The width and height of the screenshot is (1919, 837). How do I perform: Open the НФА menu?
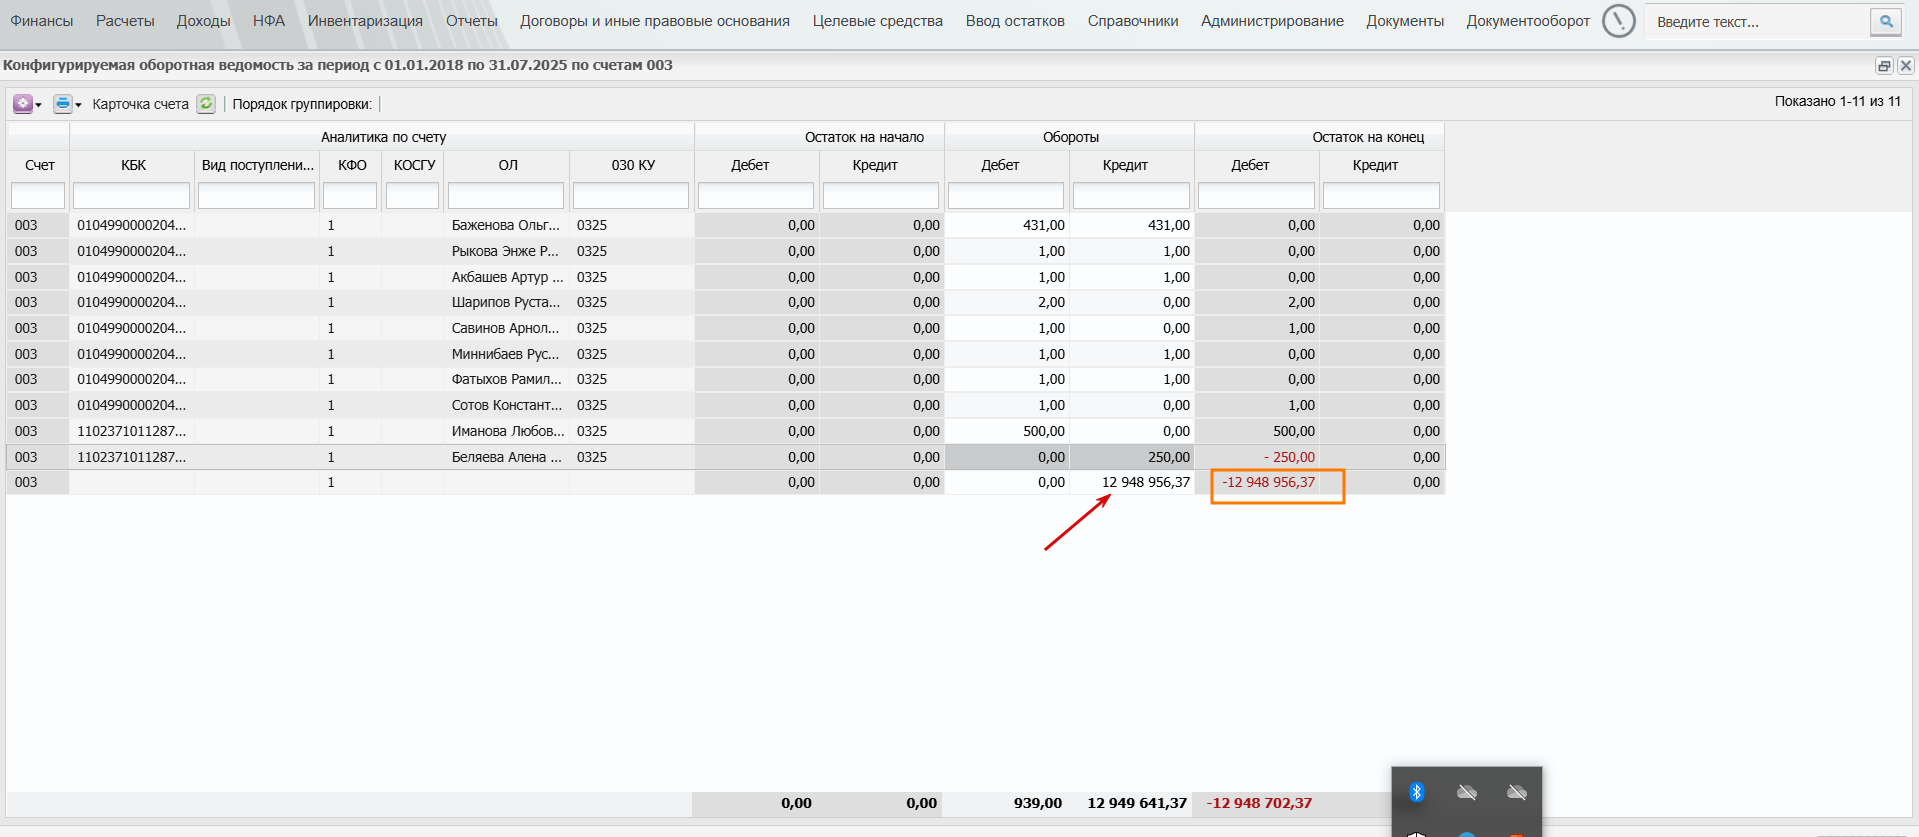pos(269,21)
